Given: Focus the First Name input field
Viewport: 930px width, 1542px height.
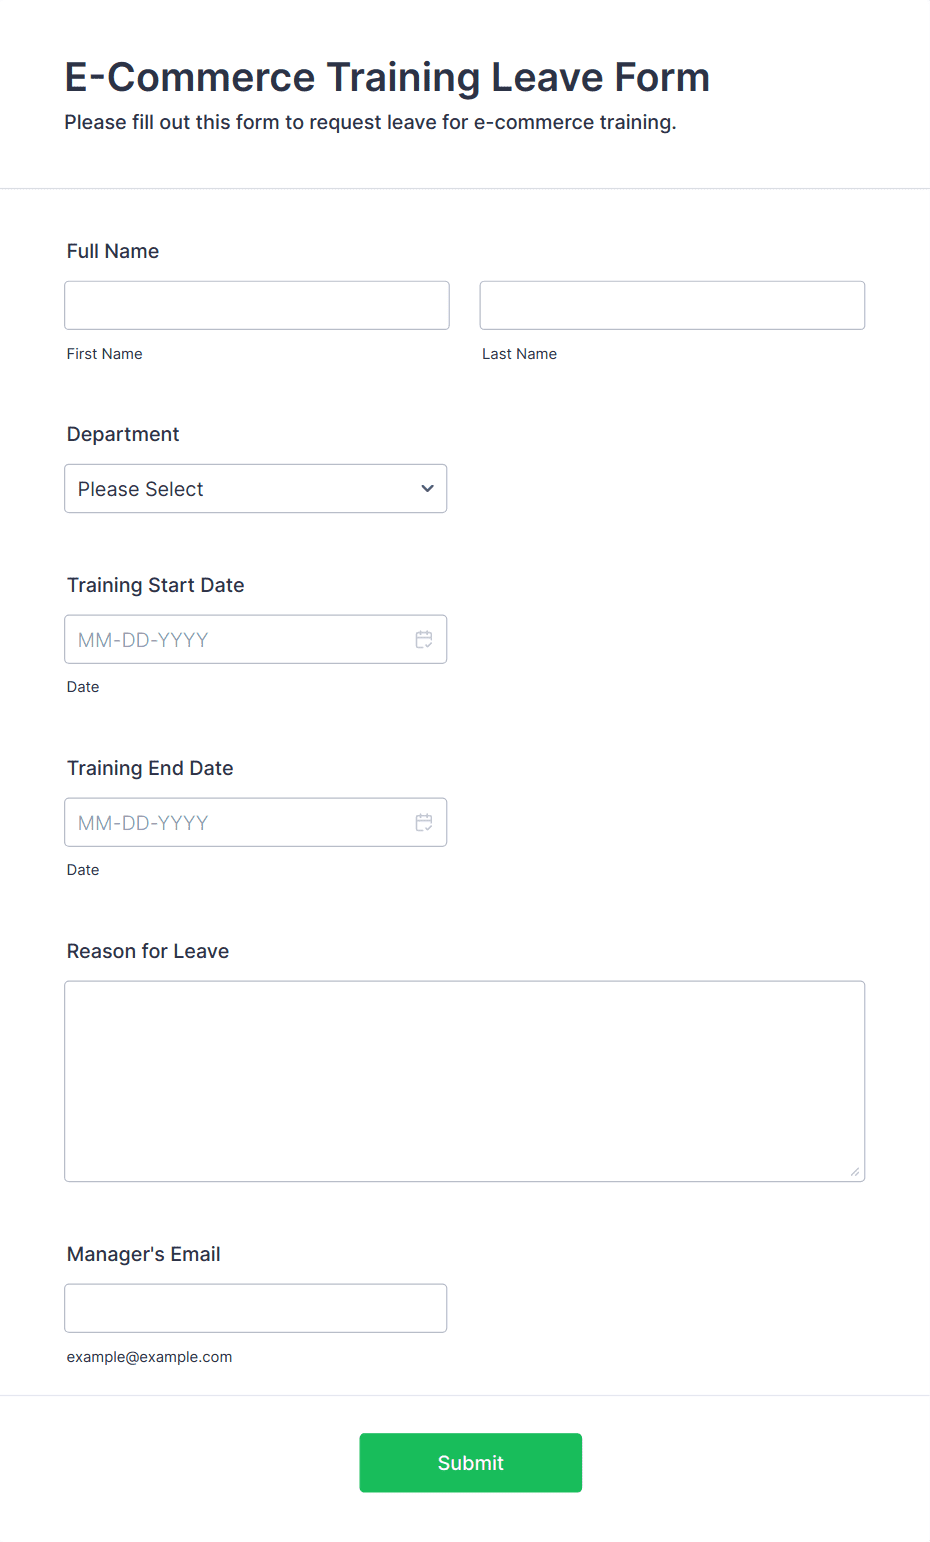Looking at the screenshot, I should [257, 305].
